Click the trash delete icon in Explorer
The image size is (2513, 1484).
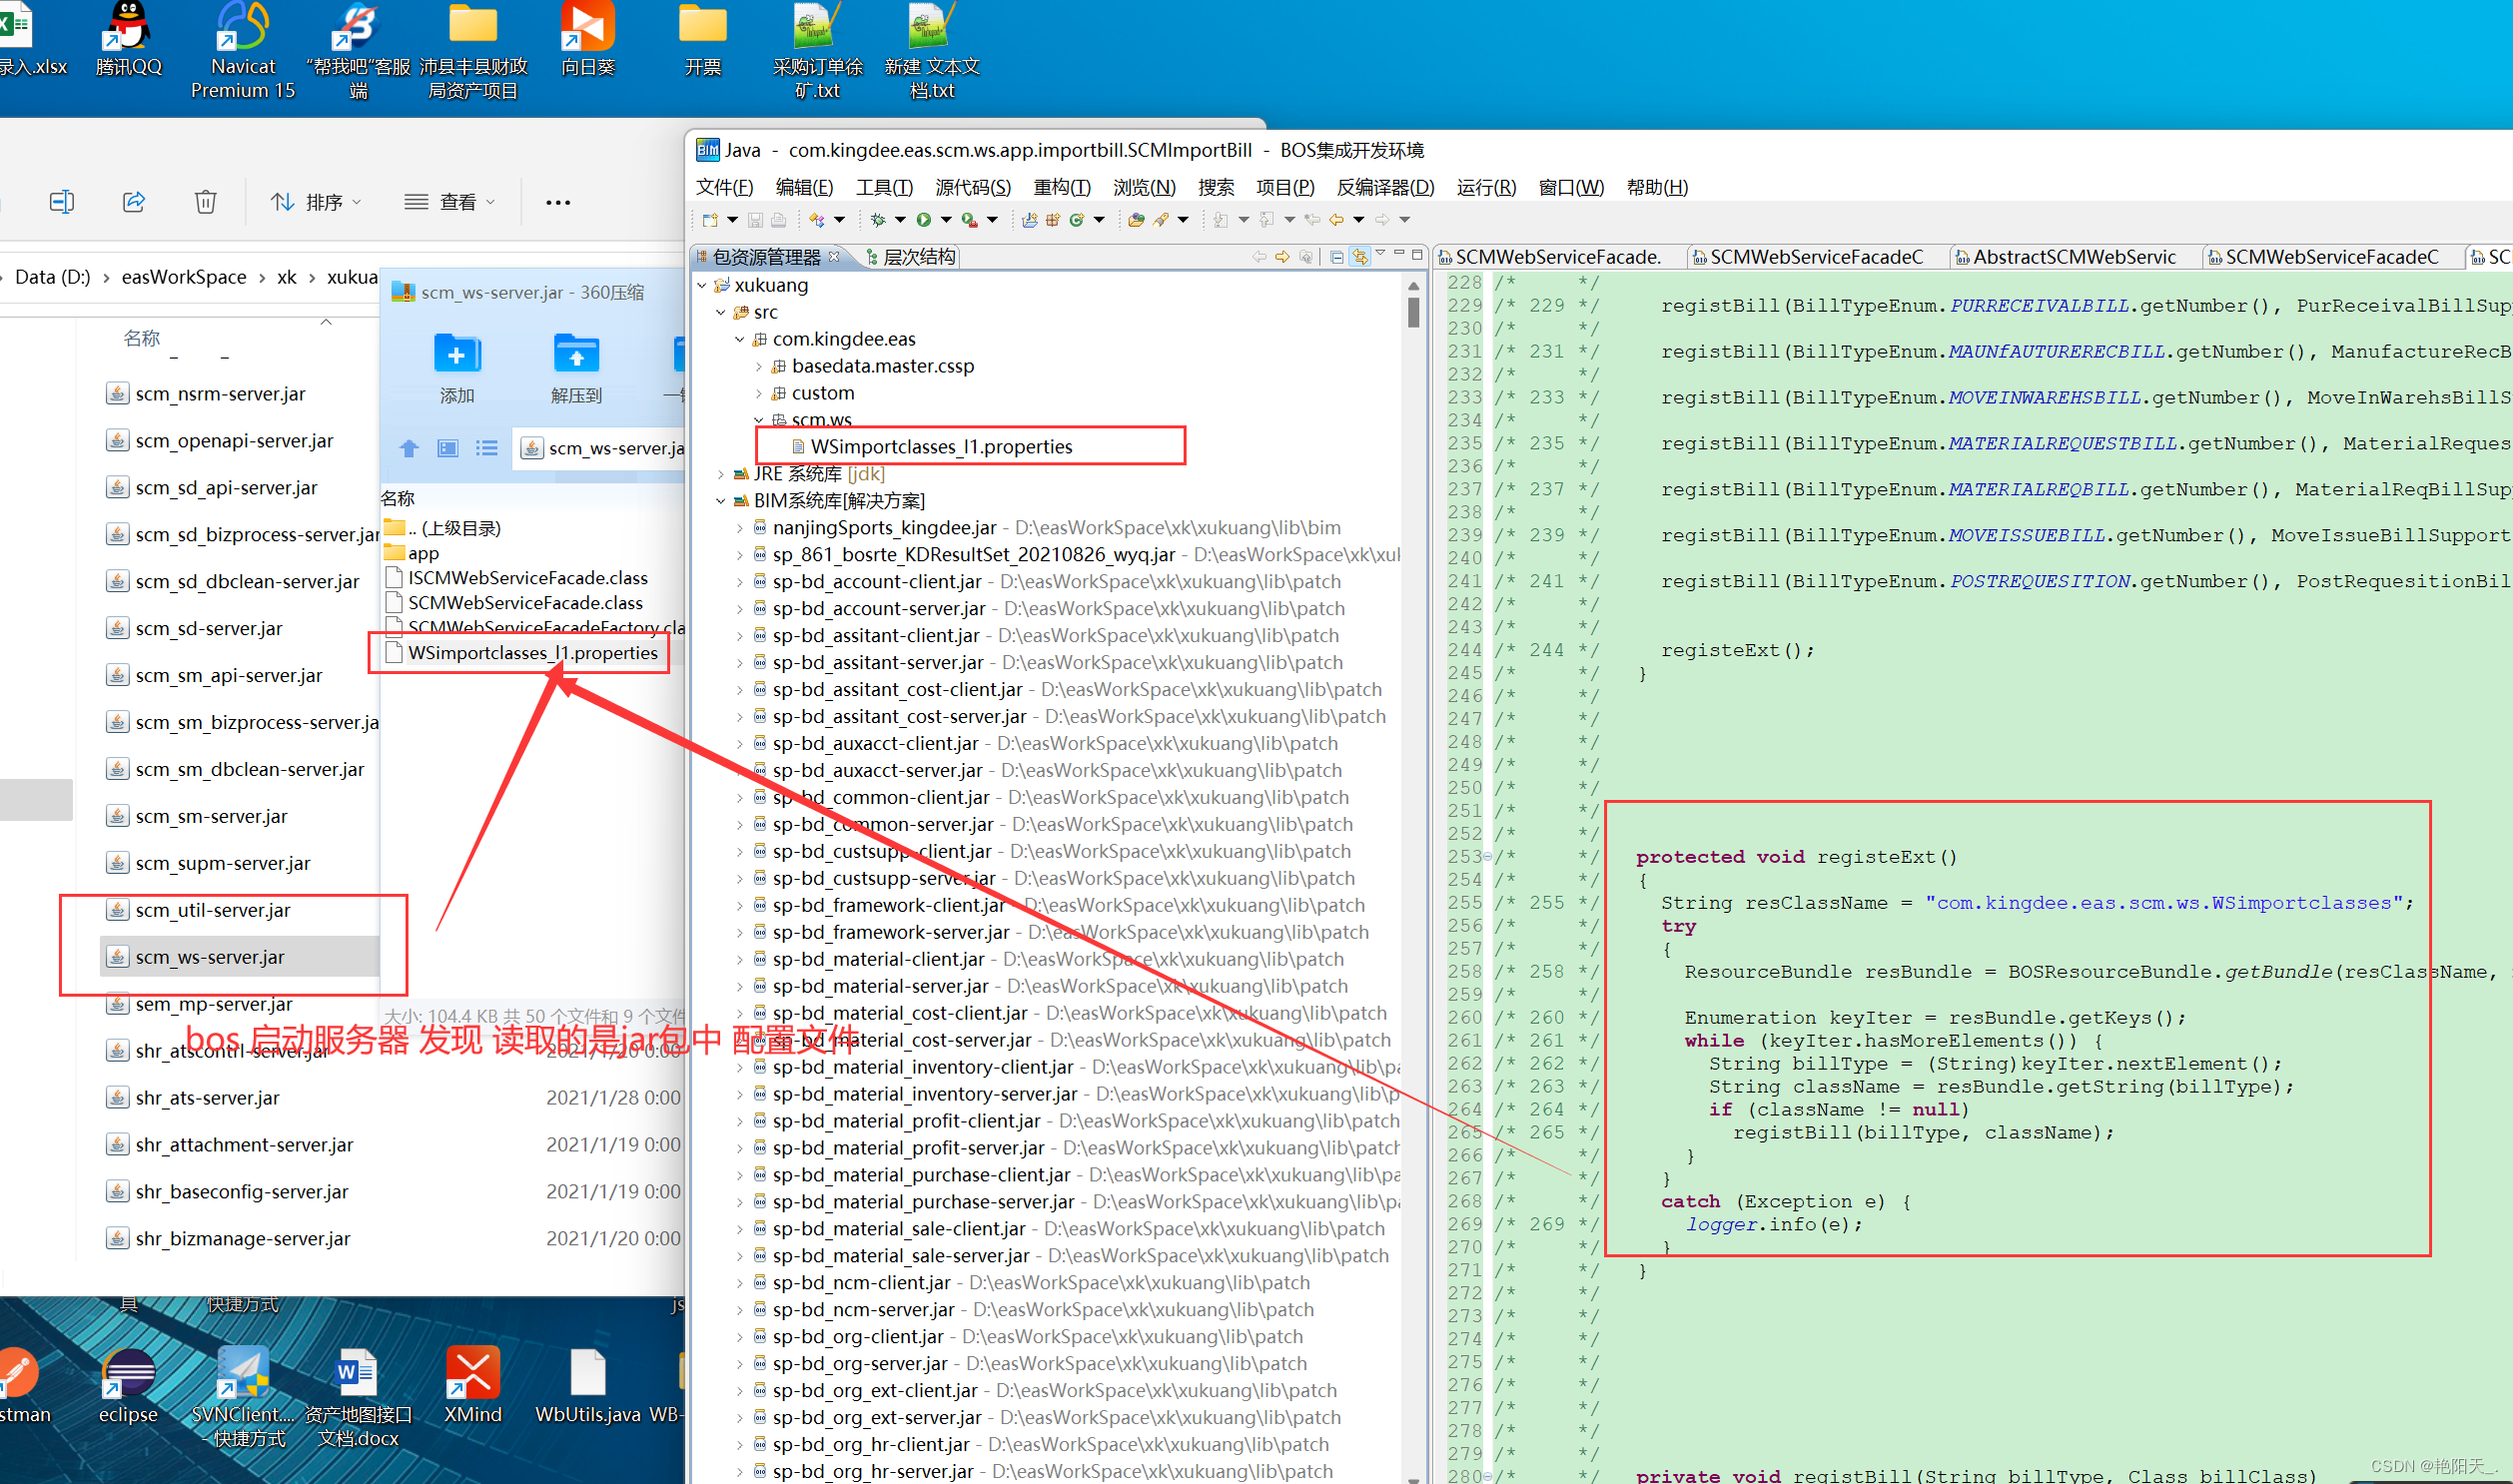point(205,202)
